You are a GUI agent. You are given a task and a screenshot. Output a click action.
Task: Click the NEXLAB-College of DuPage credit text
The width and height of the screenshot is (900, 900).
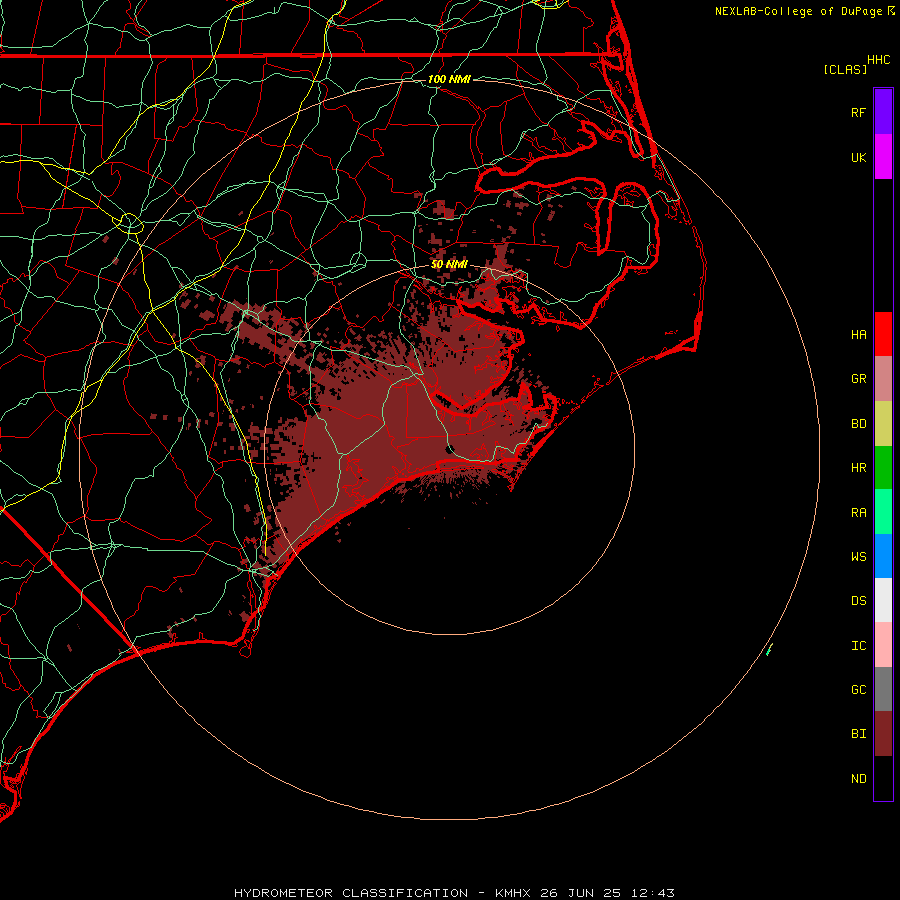click(x=798, y=11)
